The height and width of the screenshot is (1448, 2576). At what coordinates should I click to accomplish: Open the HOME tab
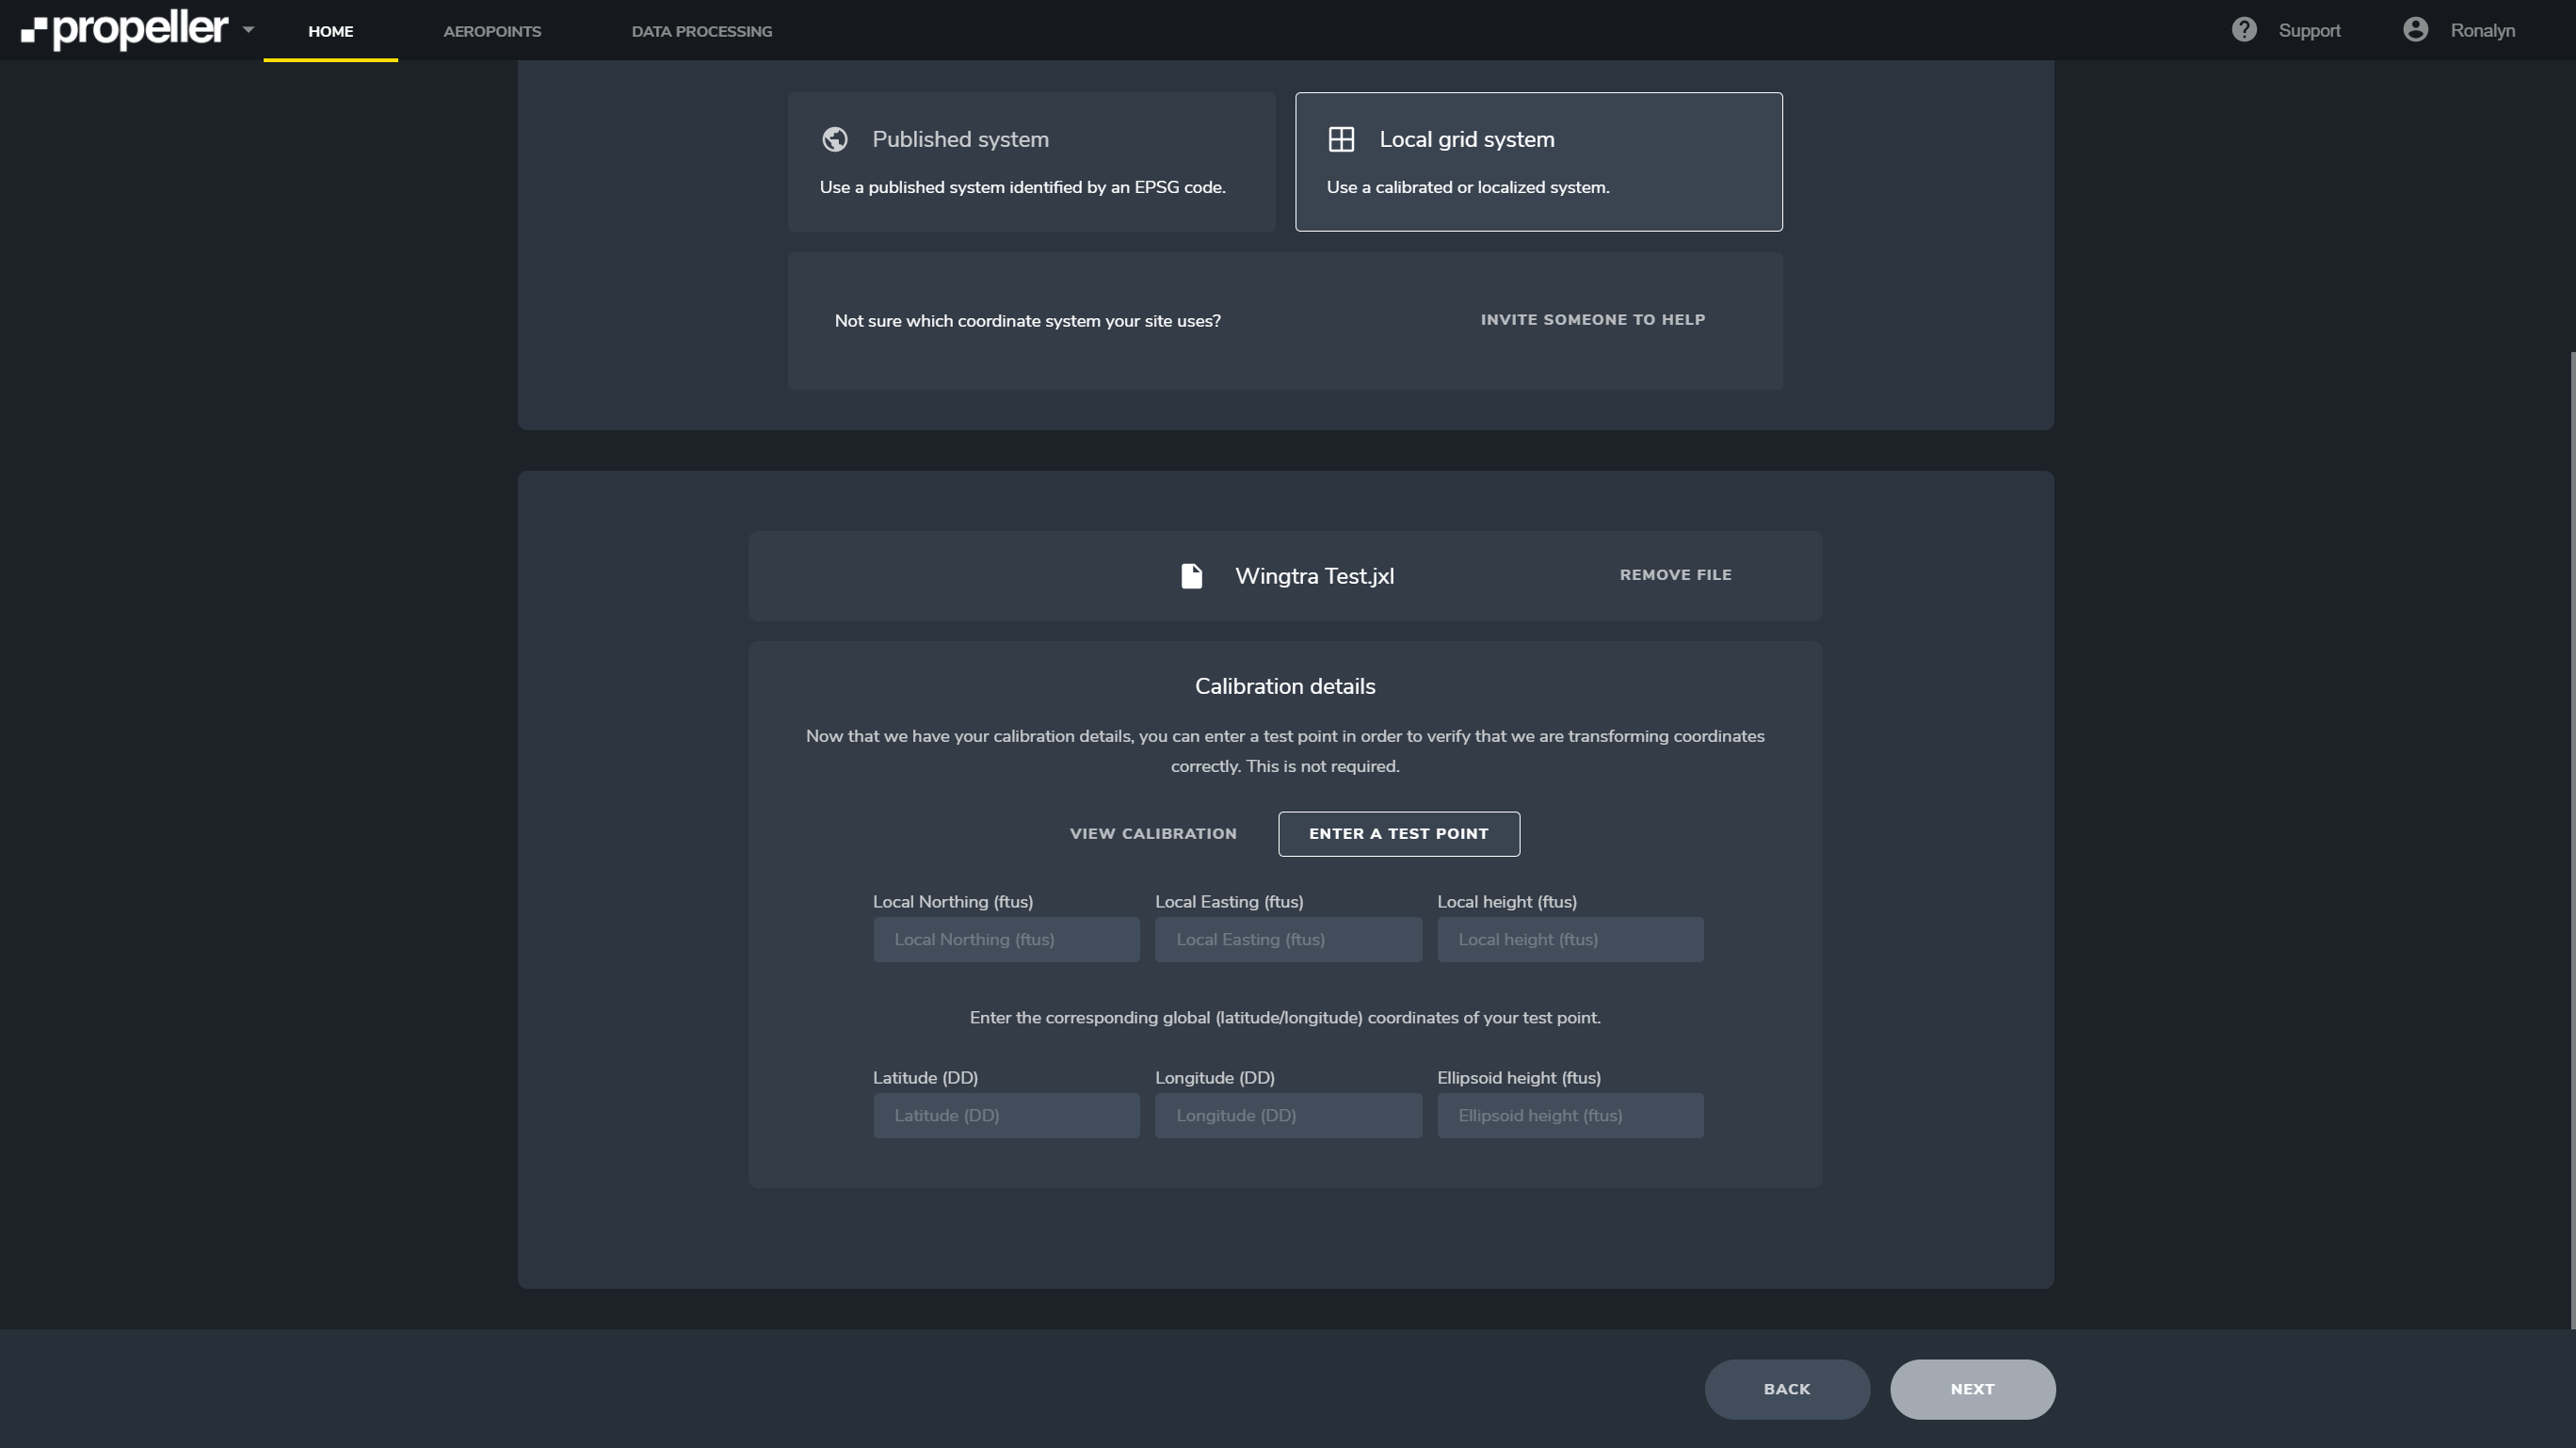pos(330,31)
